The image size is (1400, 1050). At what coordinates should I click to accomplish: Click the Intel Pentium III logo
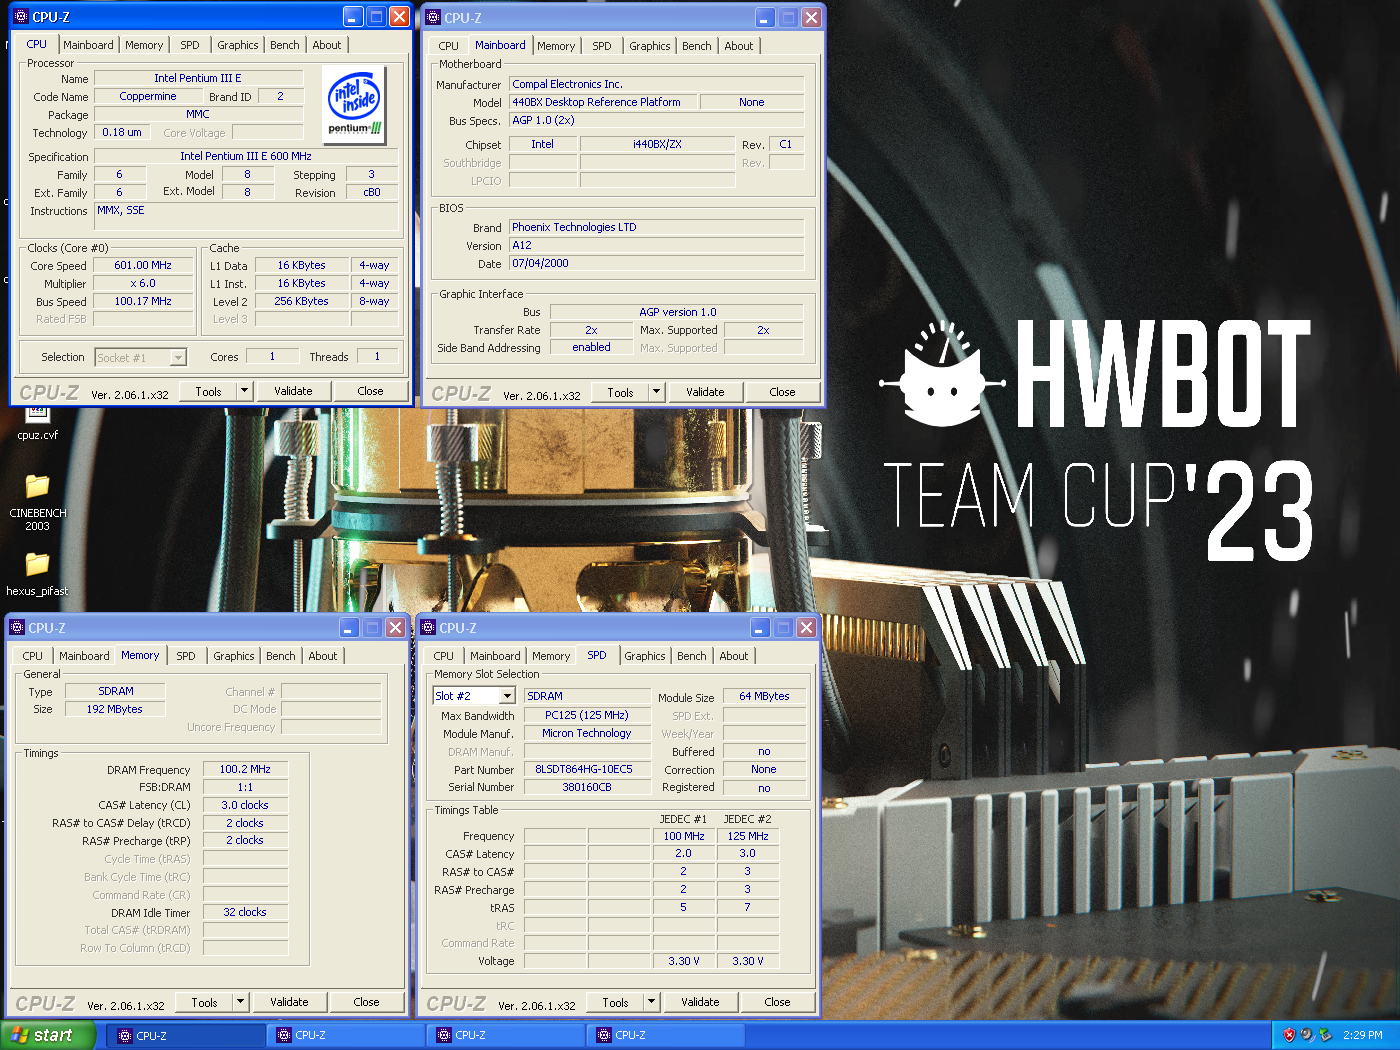[354, 105]
